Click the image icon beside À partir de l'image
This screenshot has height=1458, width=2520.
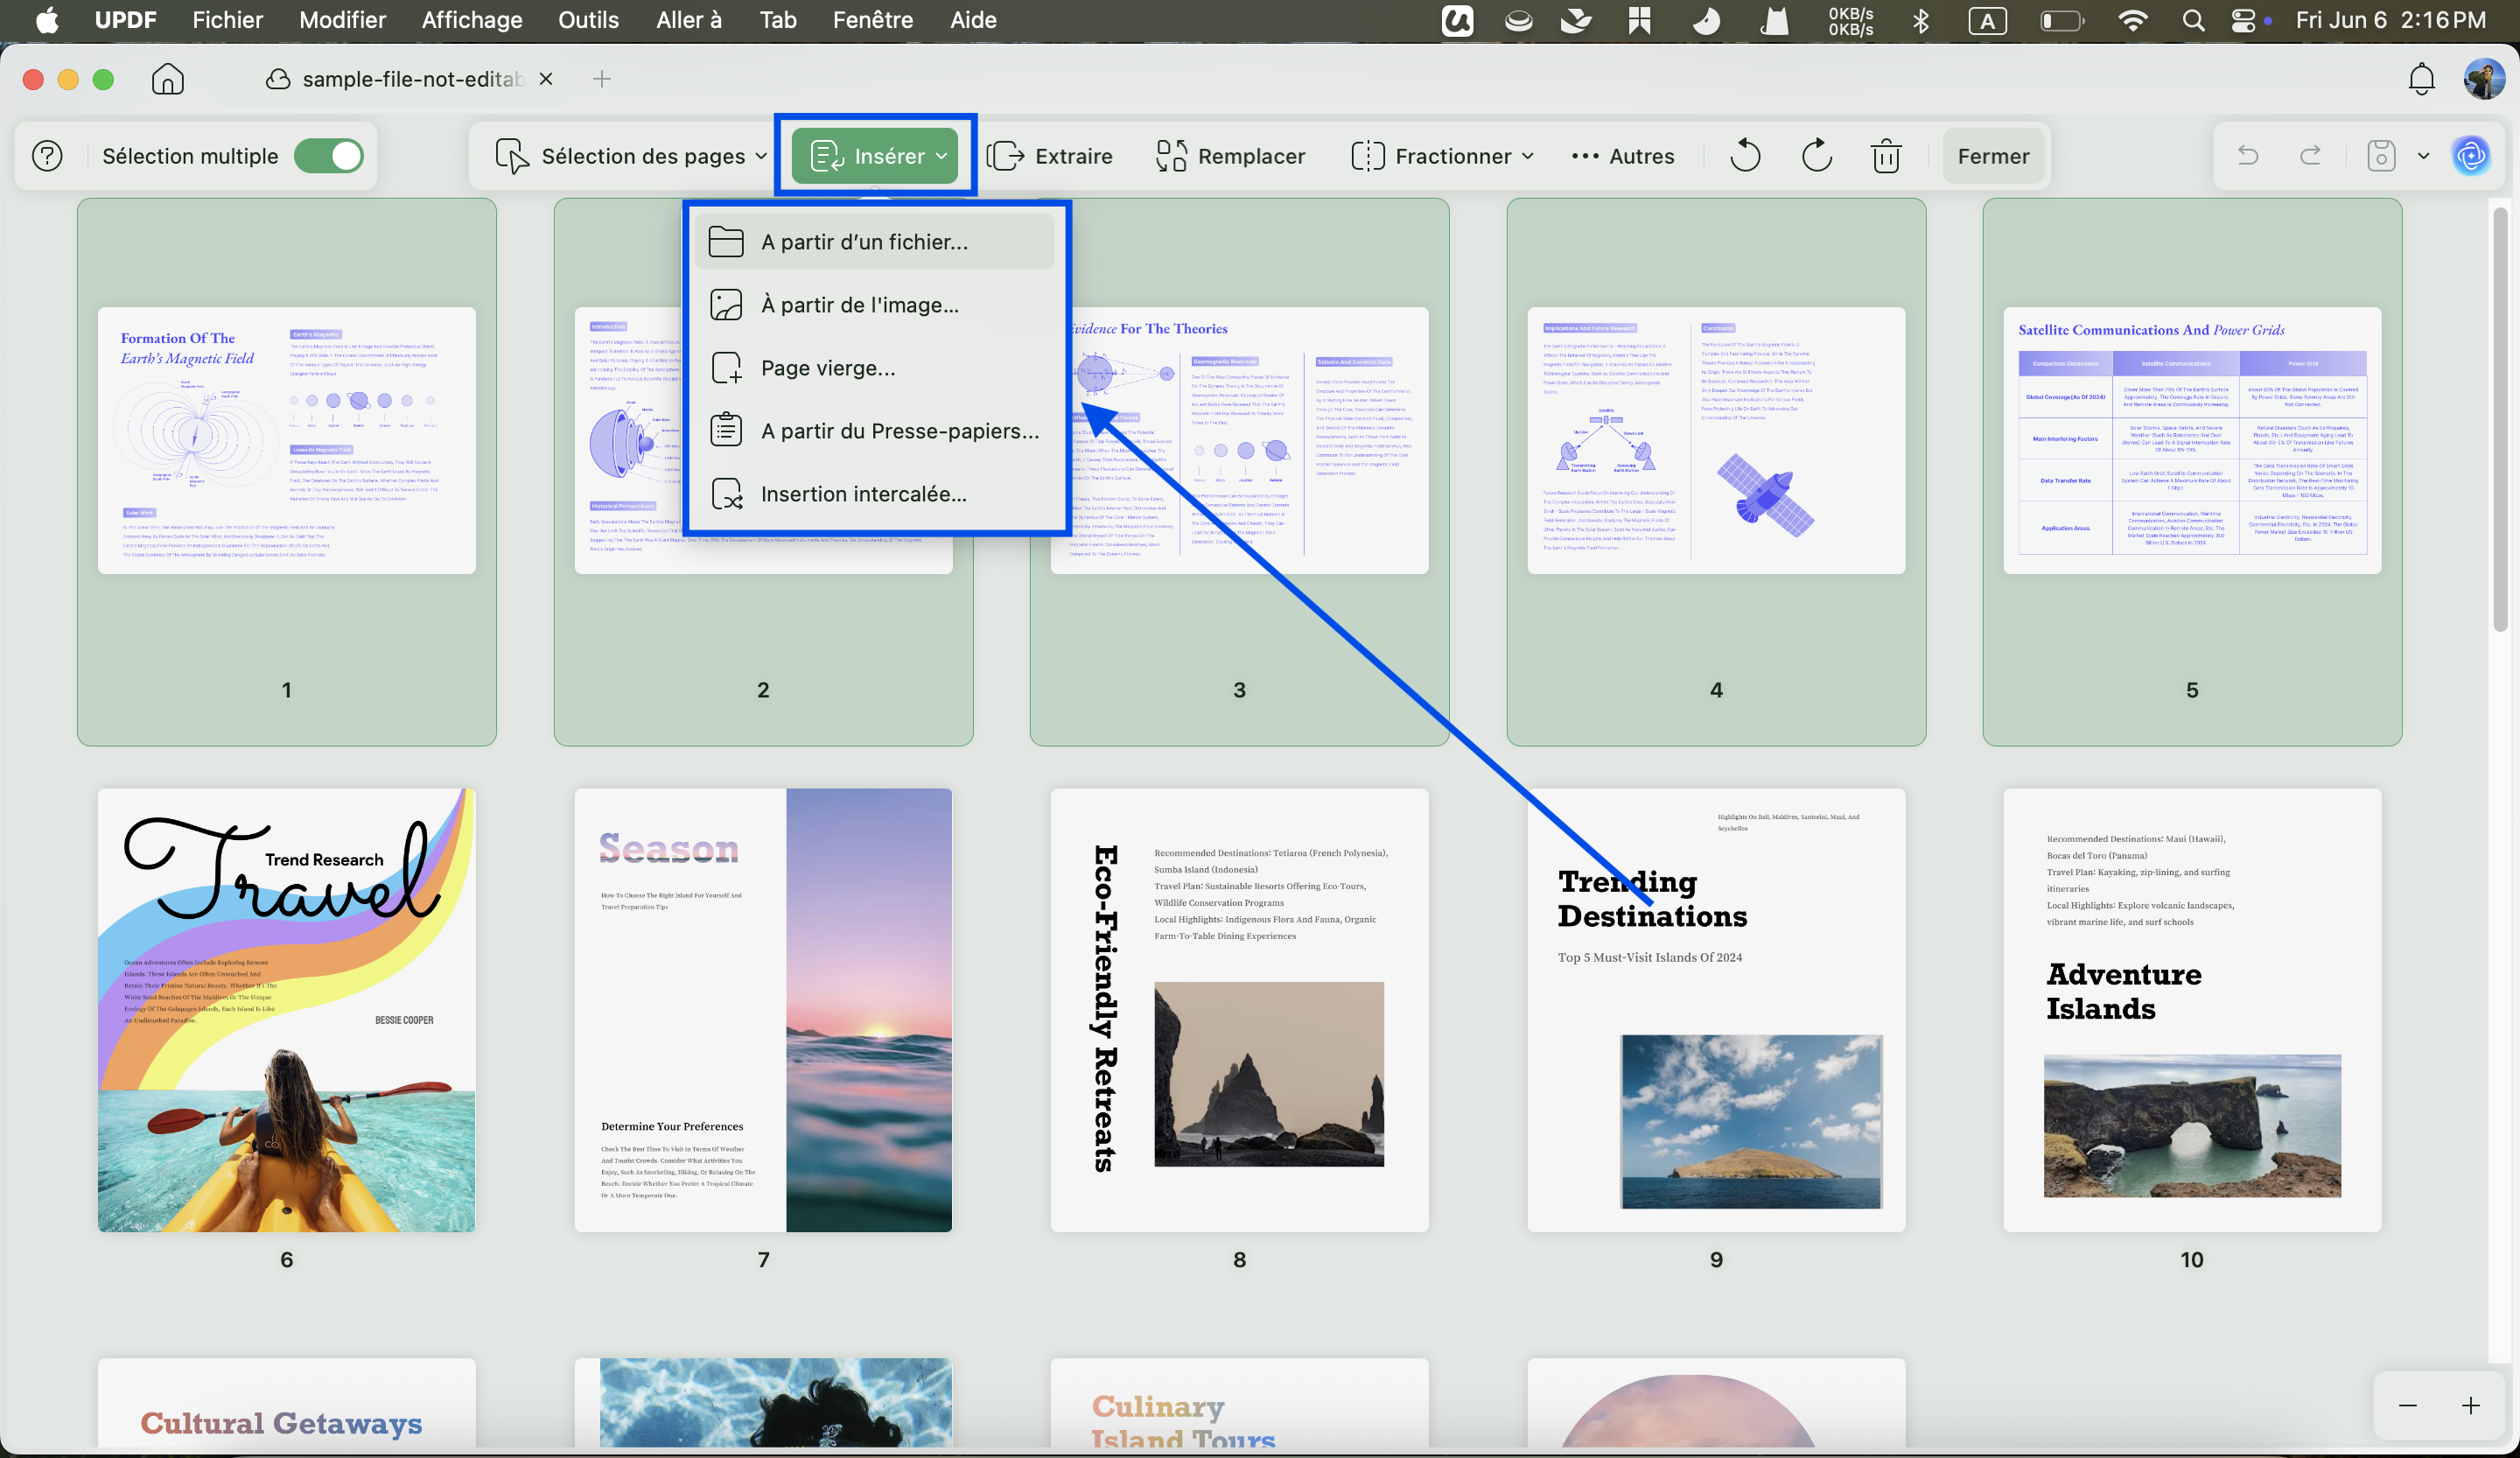[726, 305]
